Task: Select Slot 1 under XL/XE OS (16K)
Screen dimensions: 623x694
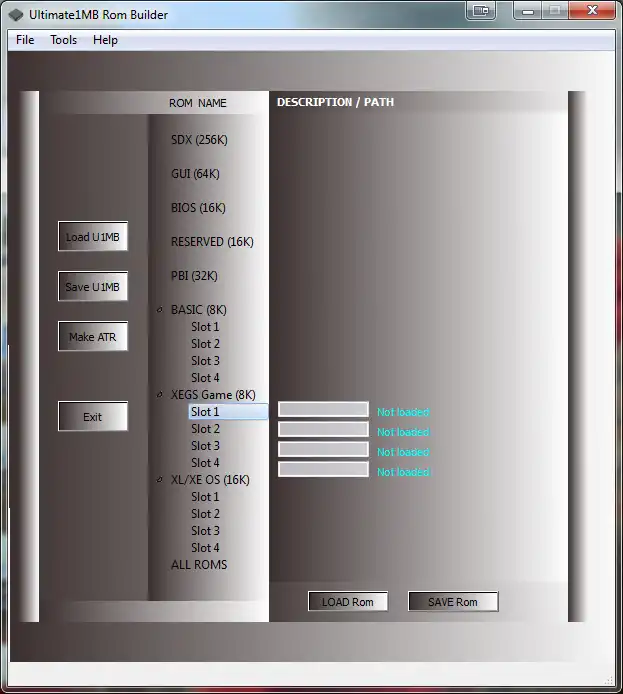Action: (205, 497)
